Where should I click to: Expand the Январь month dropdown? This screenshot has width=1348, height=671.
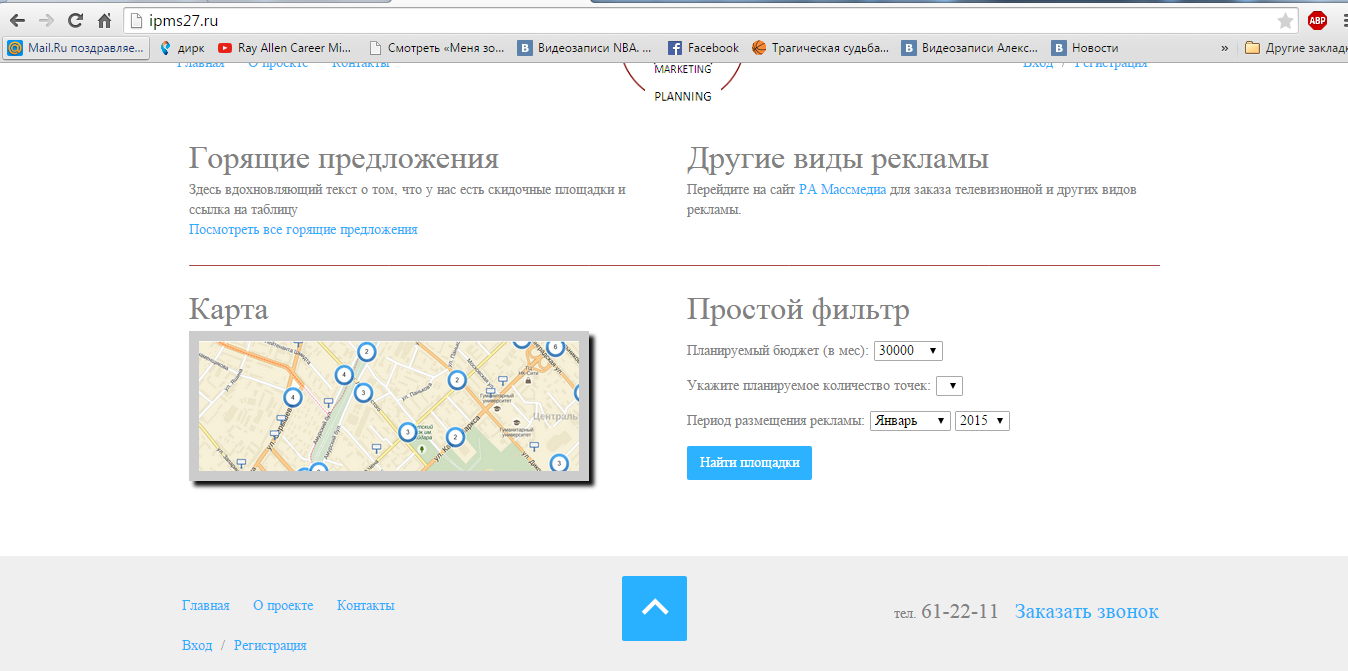coord(910,421)
